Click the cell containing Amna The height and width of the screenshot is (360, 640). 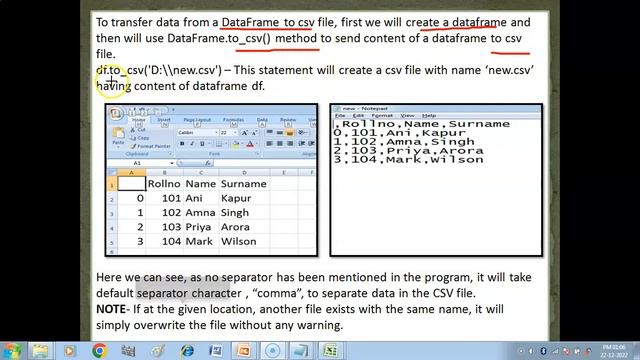(200, 213)
